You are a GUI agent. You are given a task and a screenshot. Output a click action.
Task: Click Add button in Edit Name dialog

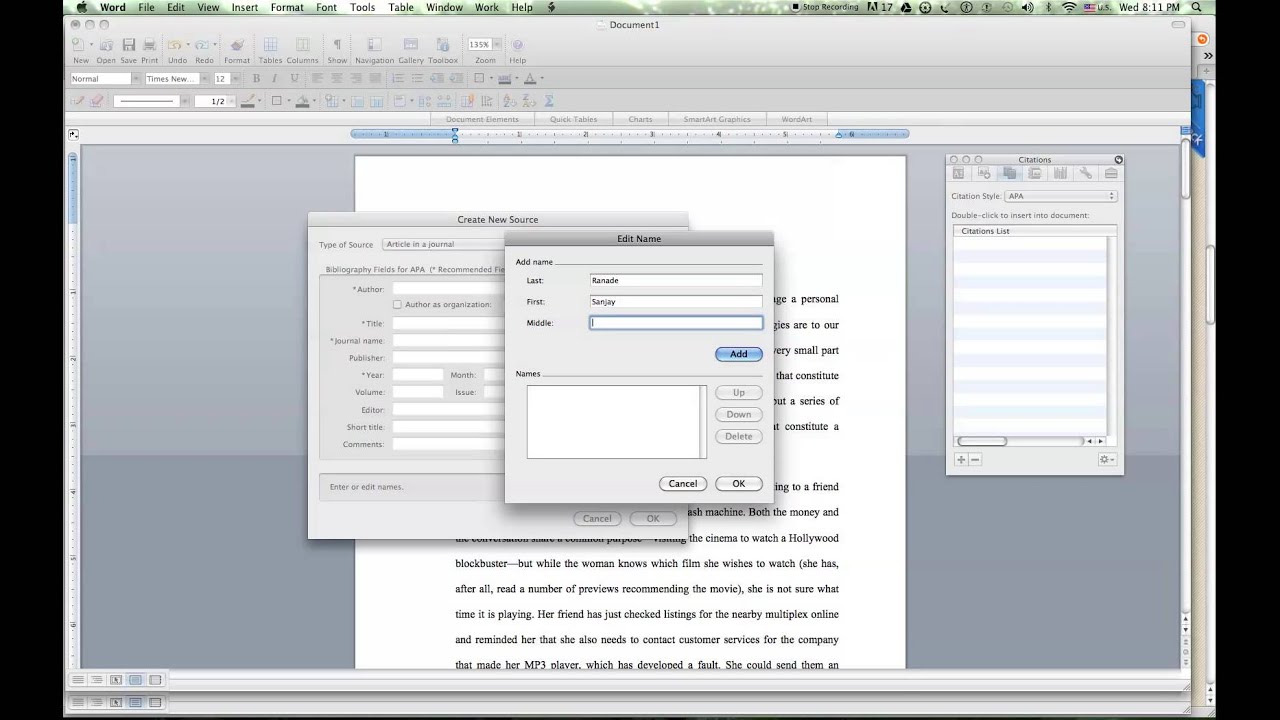(738, 354)
